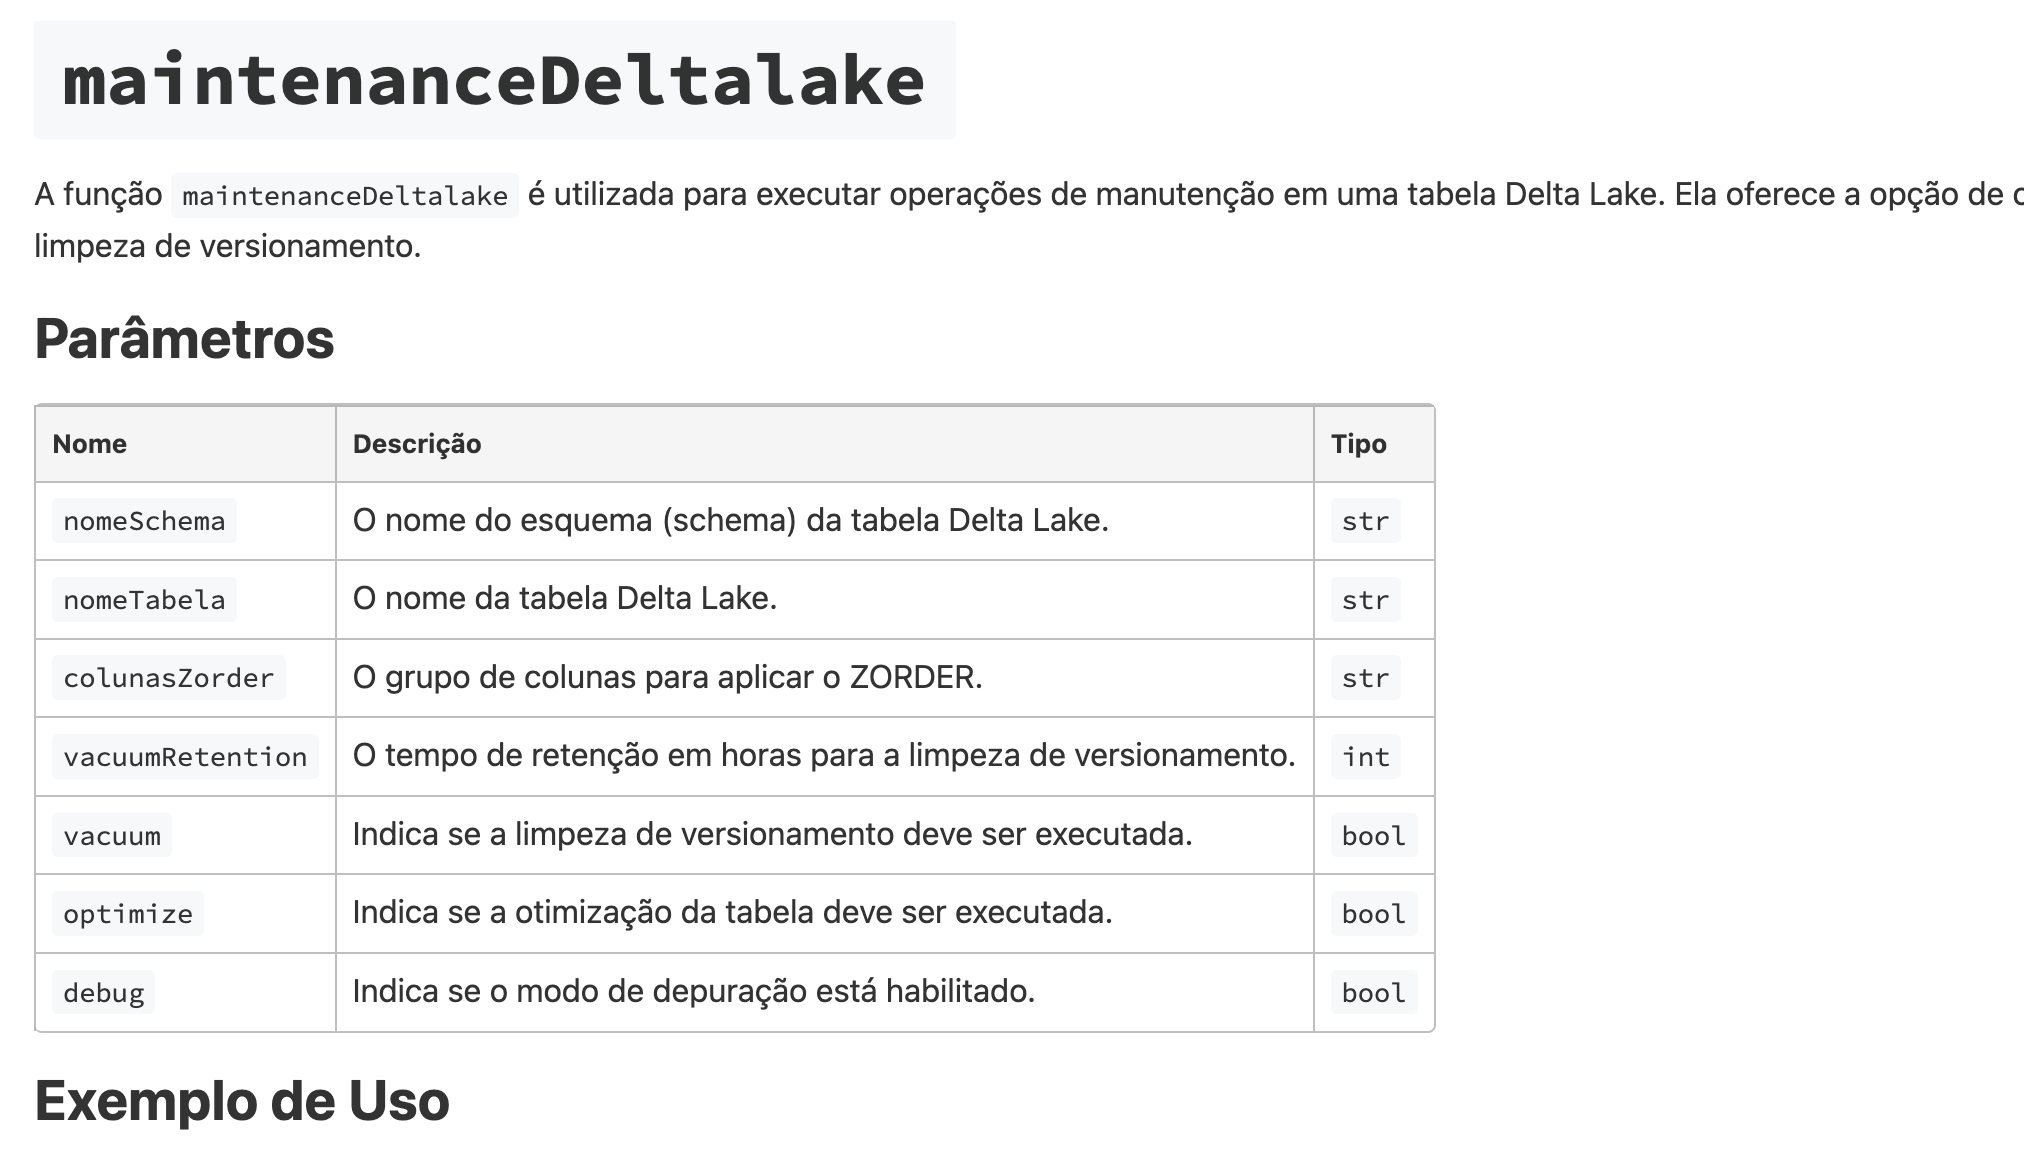Click the nomeTabela parameter name
The image size is (2024, 1152).
(x=144, y=600)
